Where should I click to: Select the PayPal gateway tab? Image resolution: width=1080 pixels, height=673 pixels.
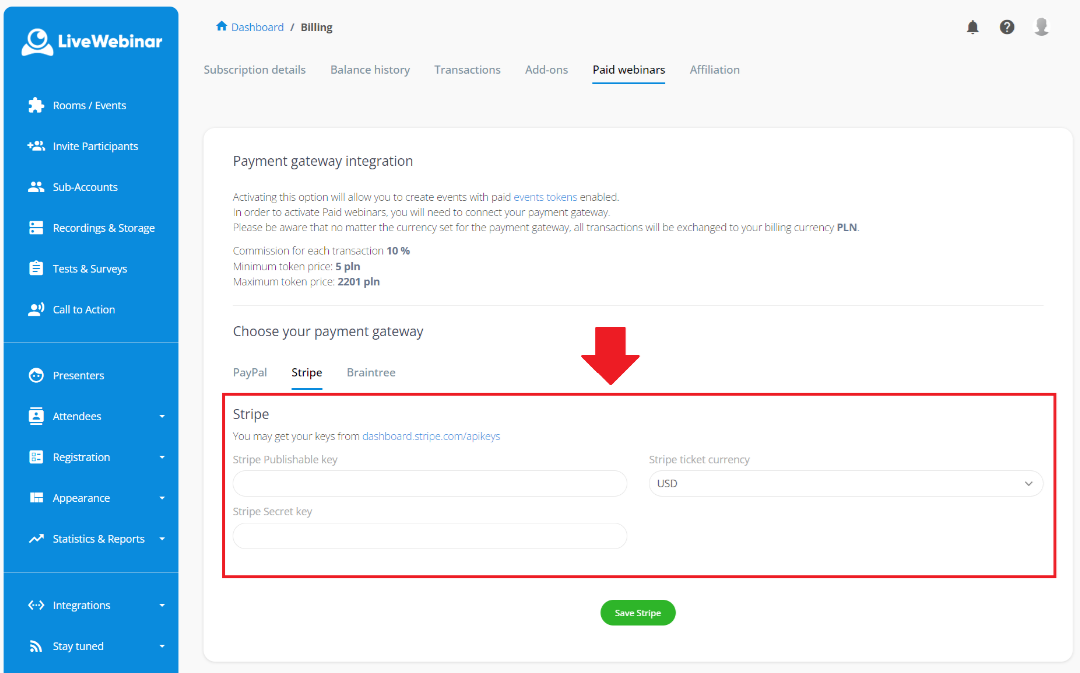tap(250, 372)
